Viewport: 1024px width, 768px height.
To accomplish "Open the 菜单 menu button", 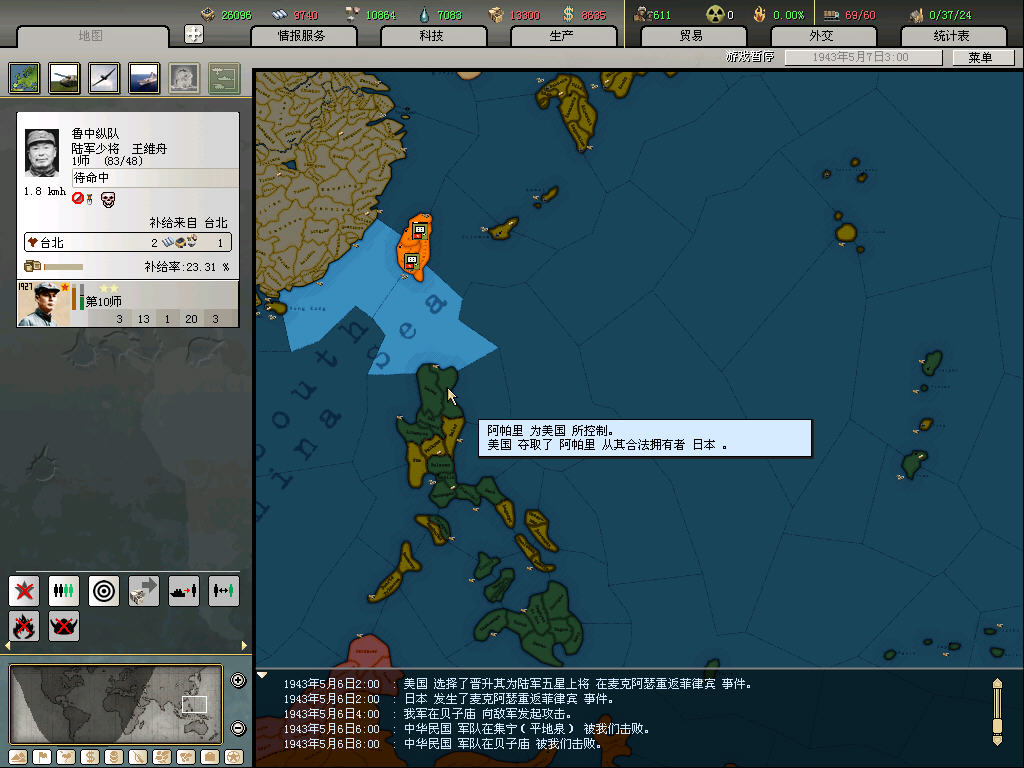I will 983,57.
